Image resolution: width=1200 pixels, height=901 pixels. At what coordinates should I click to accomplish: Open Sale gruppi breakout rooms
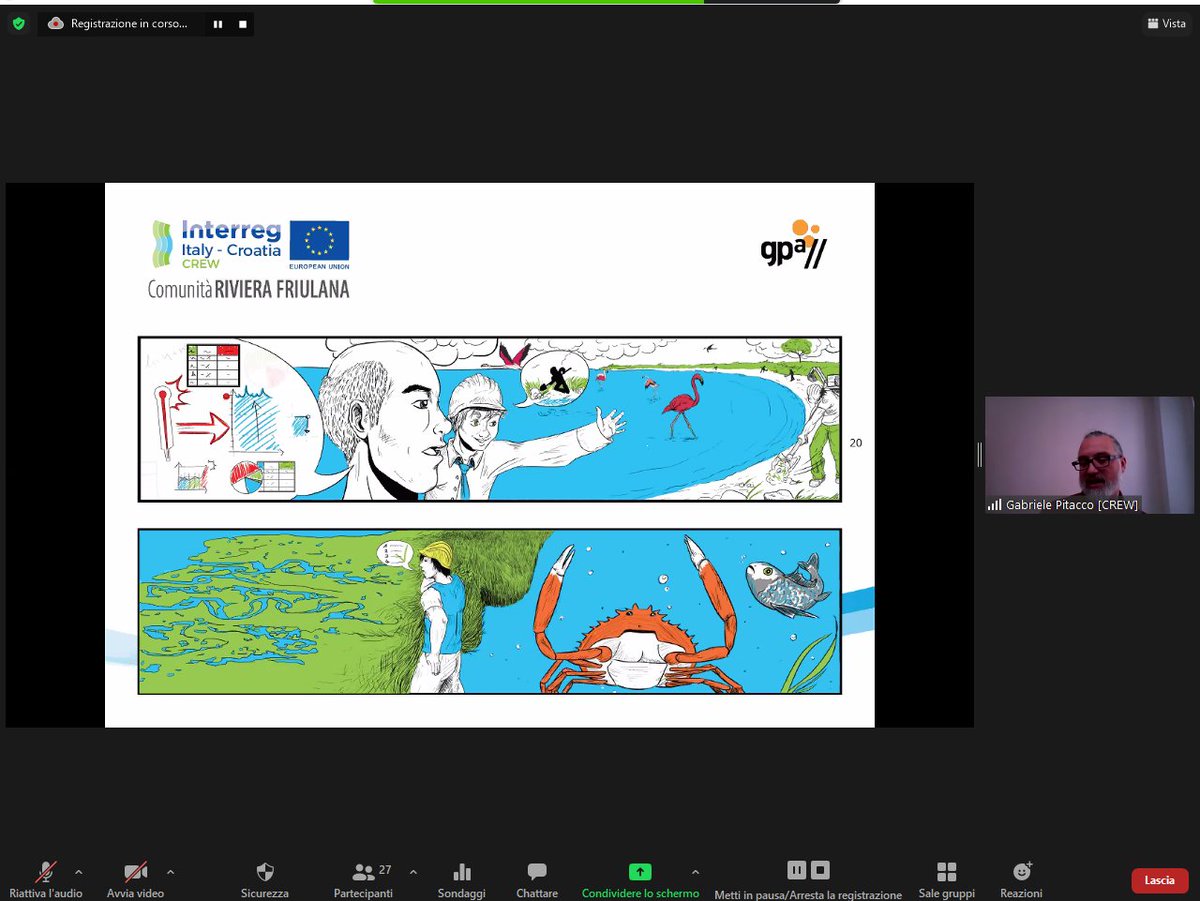[947, 879]
